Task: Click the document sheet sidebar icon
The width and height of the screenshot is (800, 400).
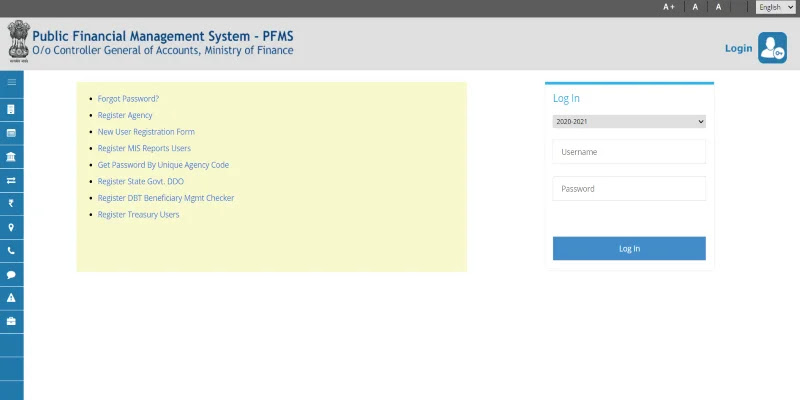Action: click(x=11, y=110)
